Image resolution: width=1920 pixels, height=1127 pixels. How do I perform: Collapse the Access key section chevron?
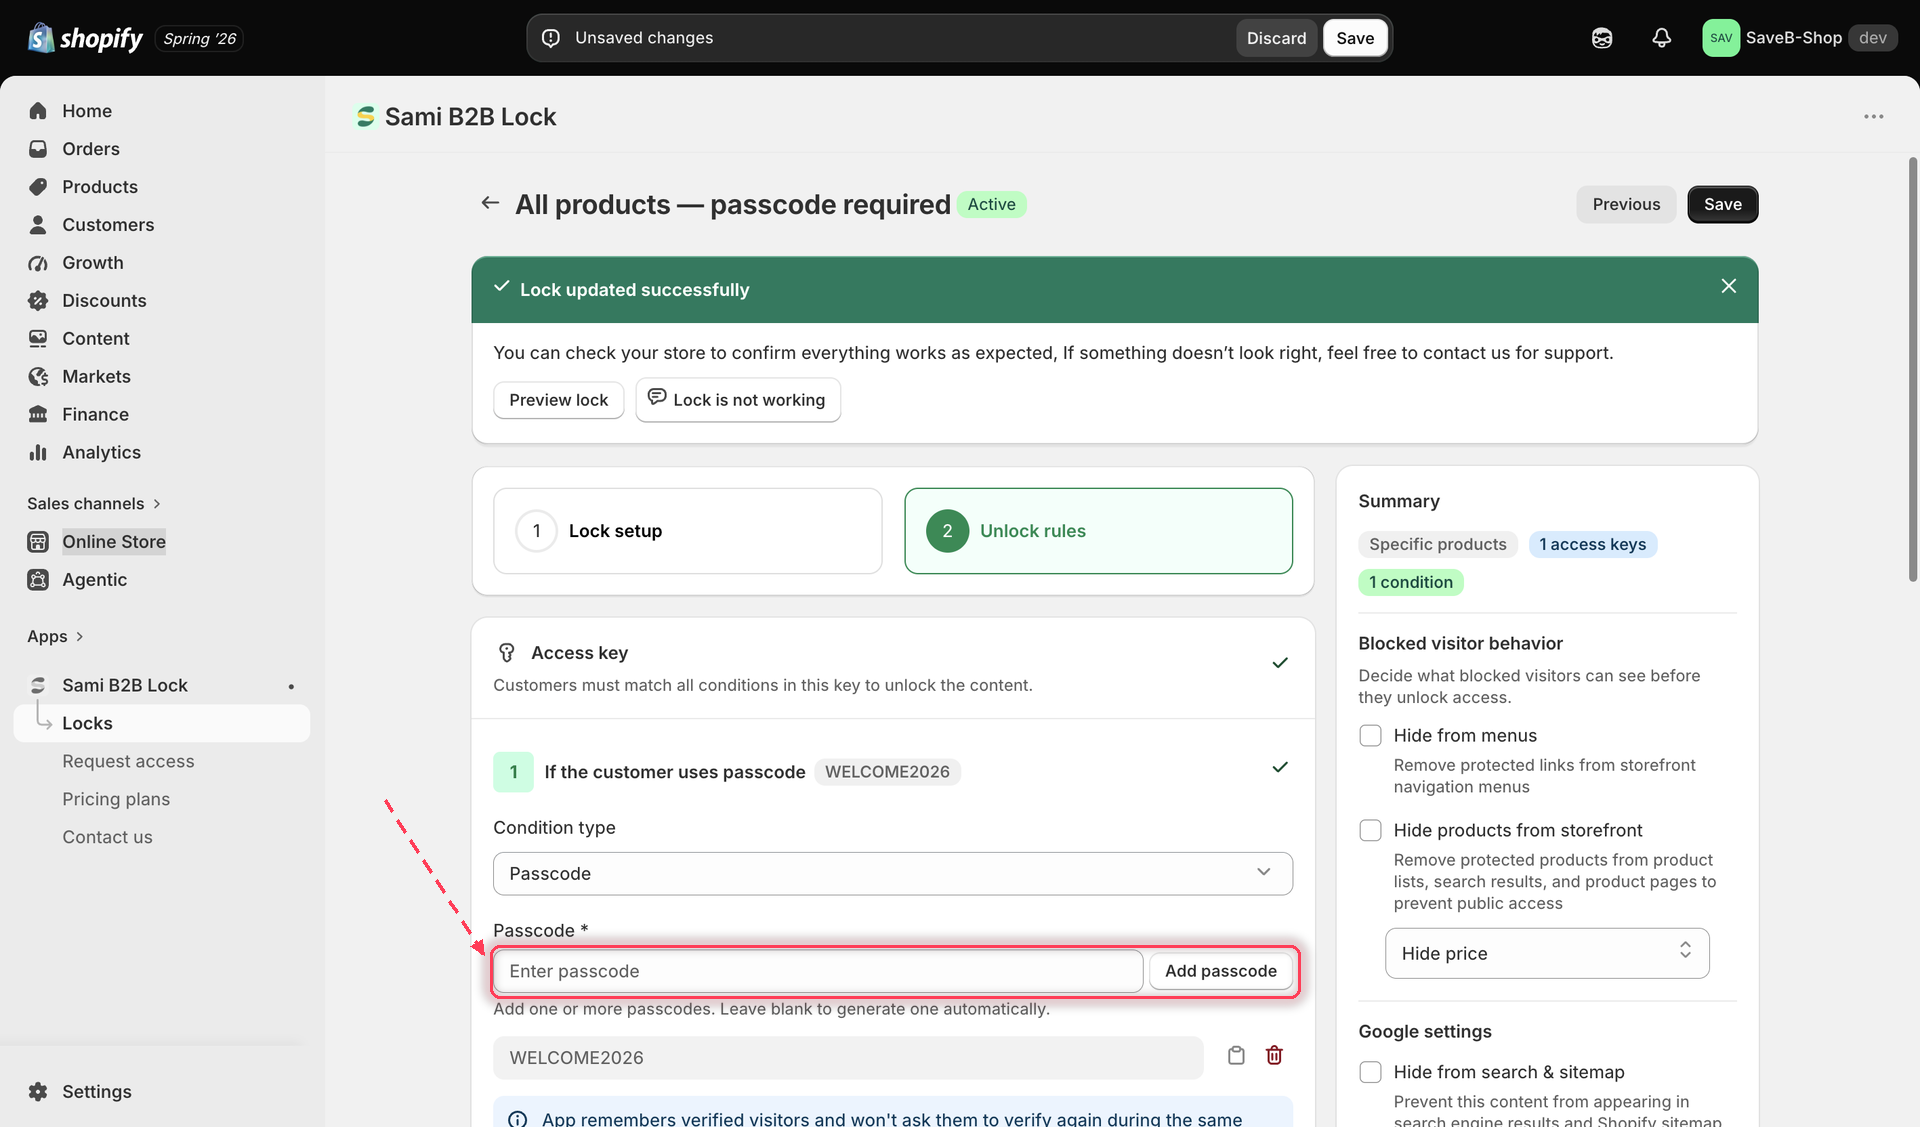click(x=1279, y=663)
